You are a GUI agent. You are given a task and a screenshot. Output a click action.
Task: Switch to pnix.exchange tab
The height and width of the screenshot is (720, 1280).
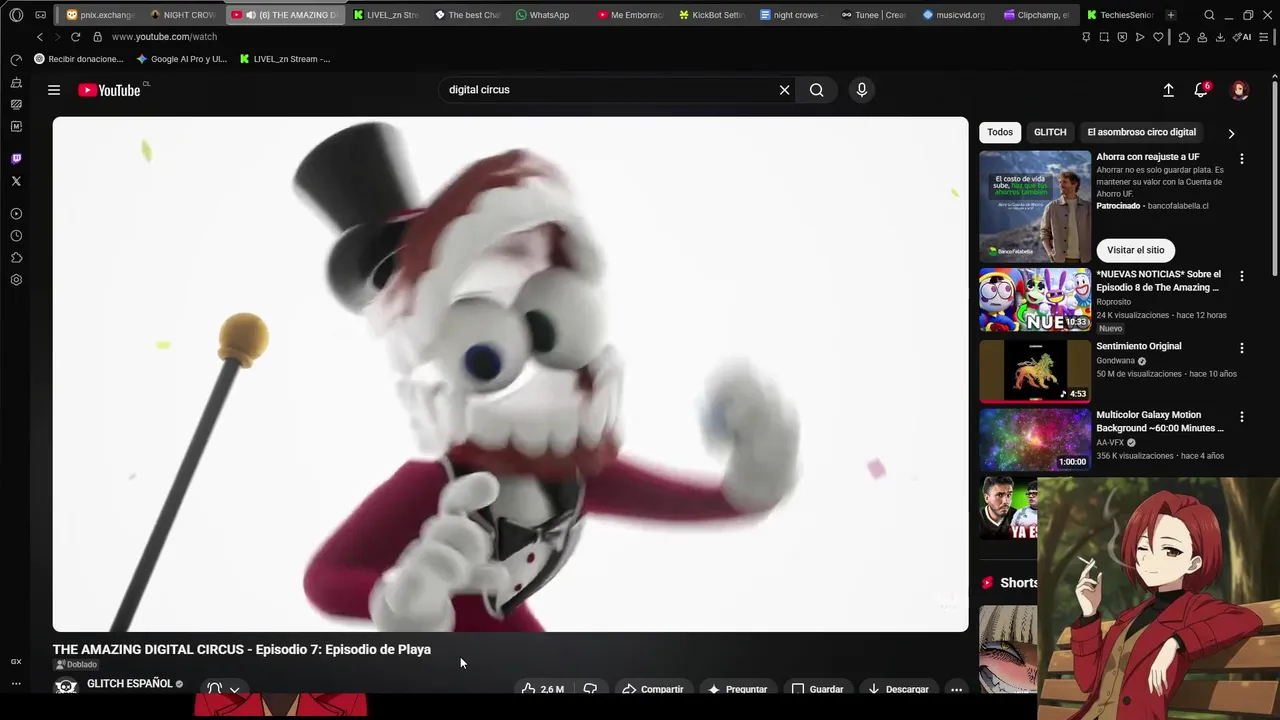100,15
